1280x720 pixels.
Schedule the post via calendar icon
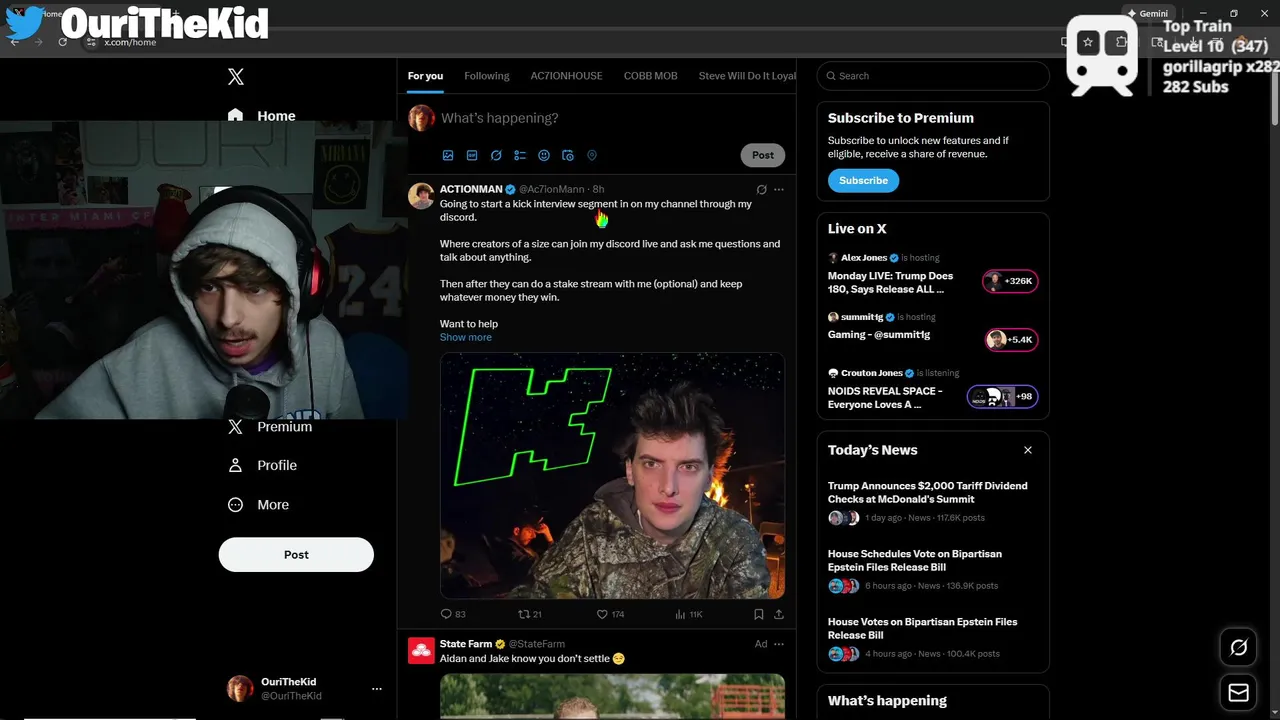pyautogui.click(x=568, y=156)
